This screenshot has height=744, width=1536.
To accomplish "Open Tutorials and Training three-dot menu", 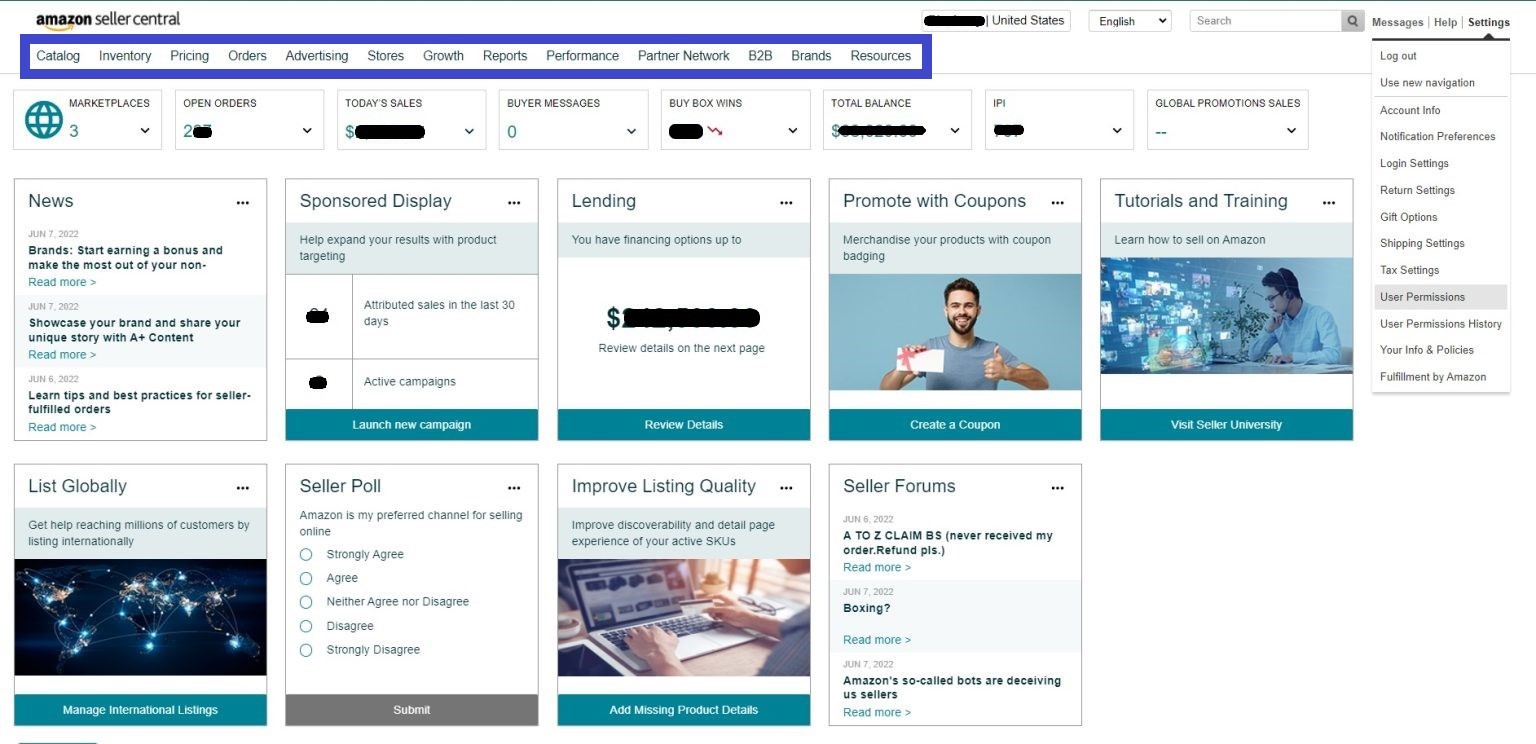I will [x=1328, y=202].
